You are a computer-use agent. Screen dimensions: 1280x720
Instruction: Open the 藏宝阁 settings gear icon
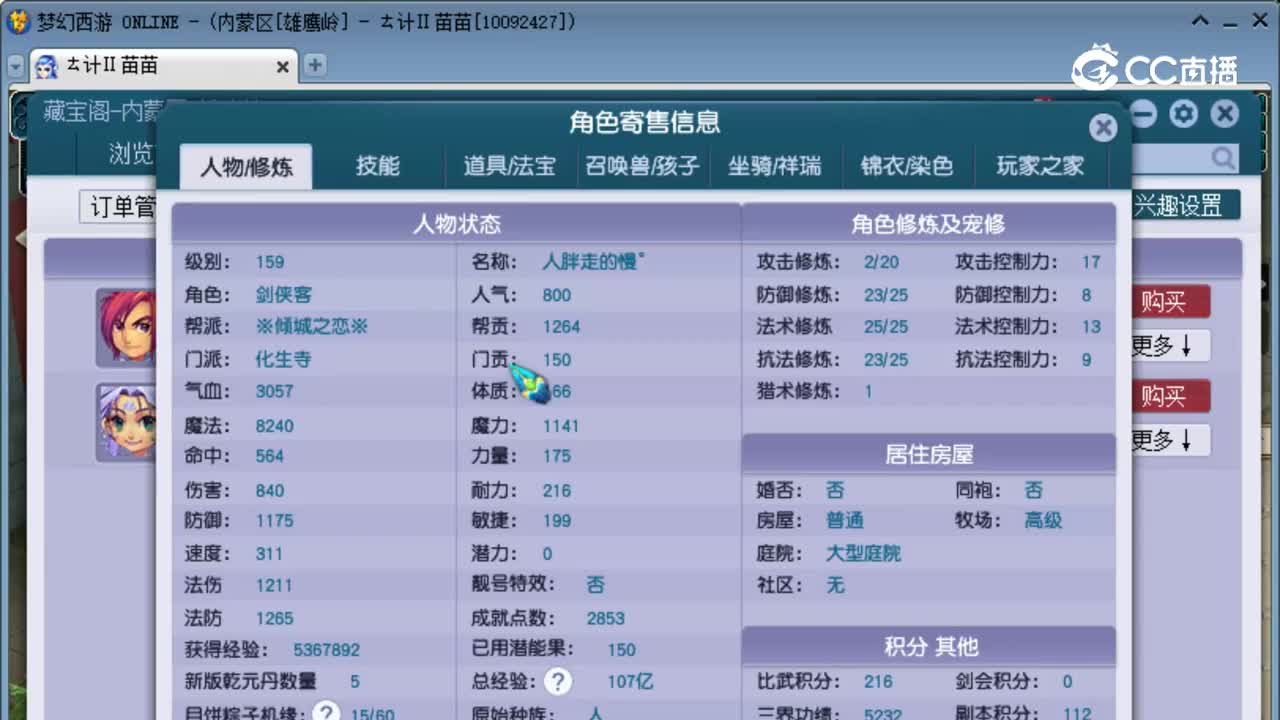pos(1183,114)
